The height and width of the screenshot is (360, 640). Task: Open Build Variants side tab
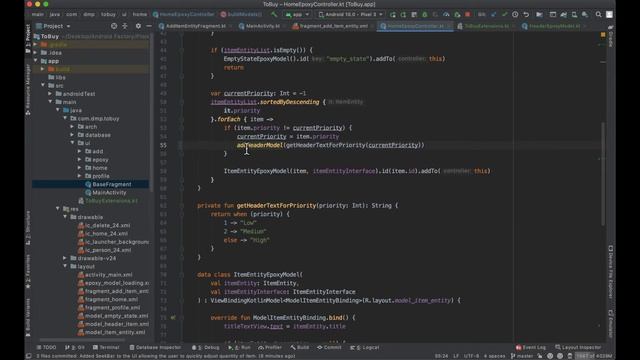(28, 318)
